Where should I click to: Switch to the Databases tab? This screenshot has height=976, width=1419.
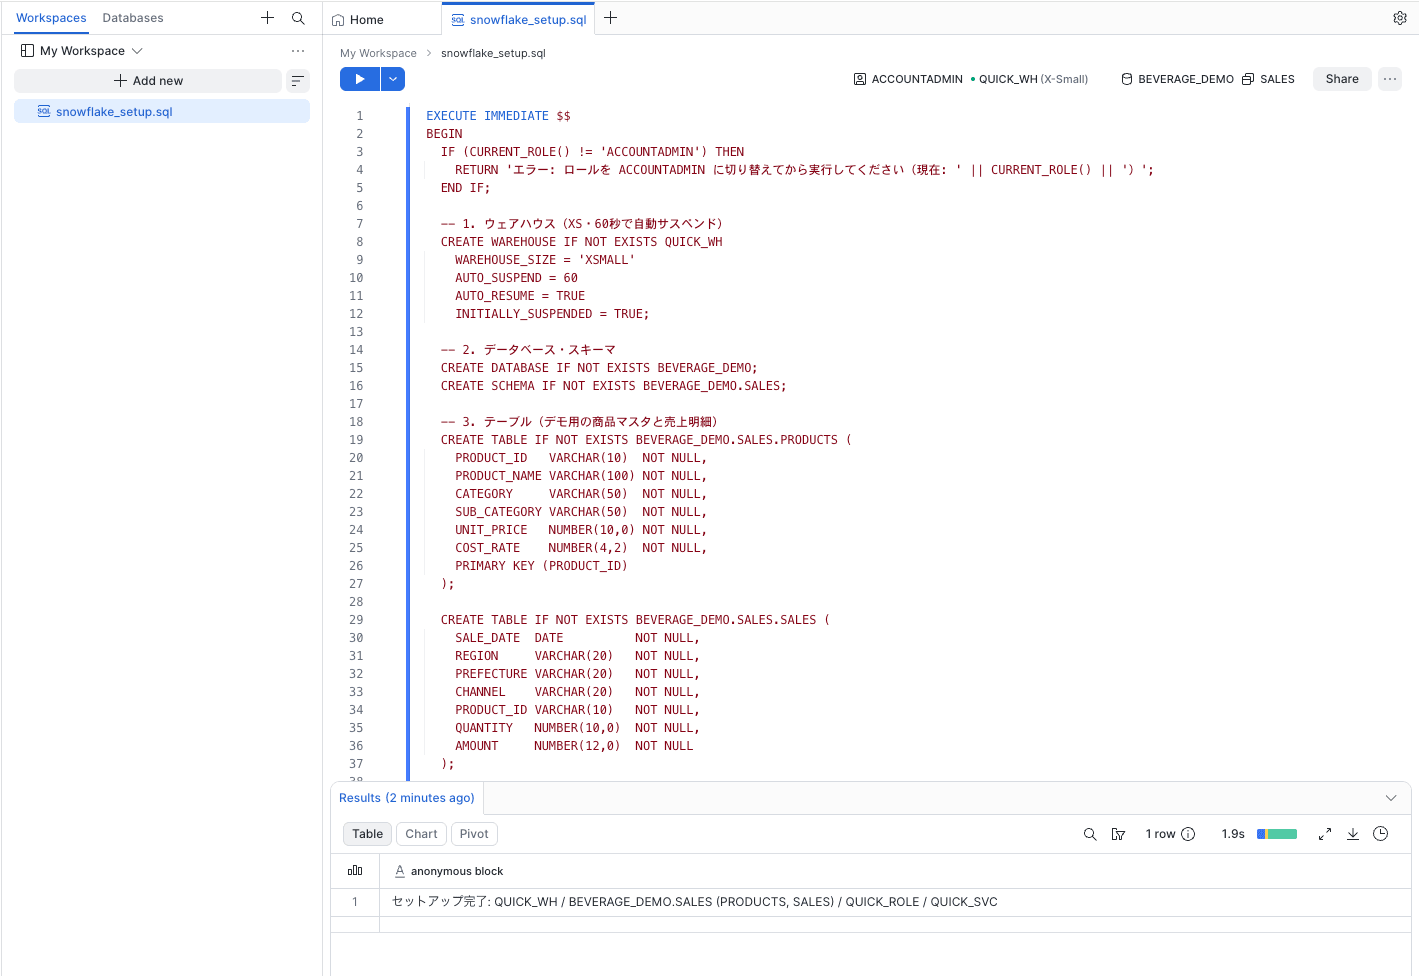[x=133, y=18]
